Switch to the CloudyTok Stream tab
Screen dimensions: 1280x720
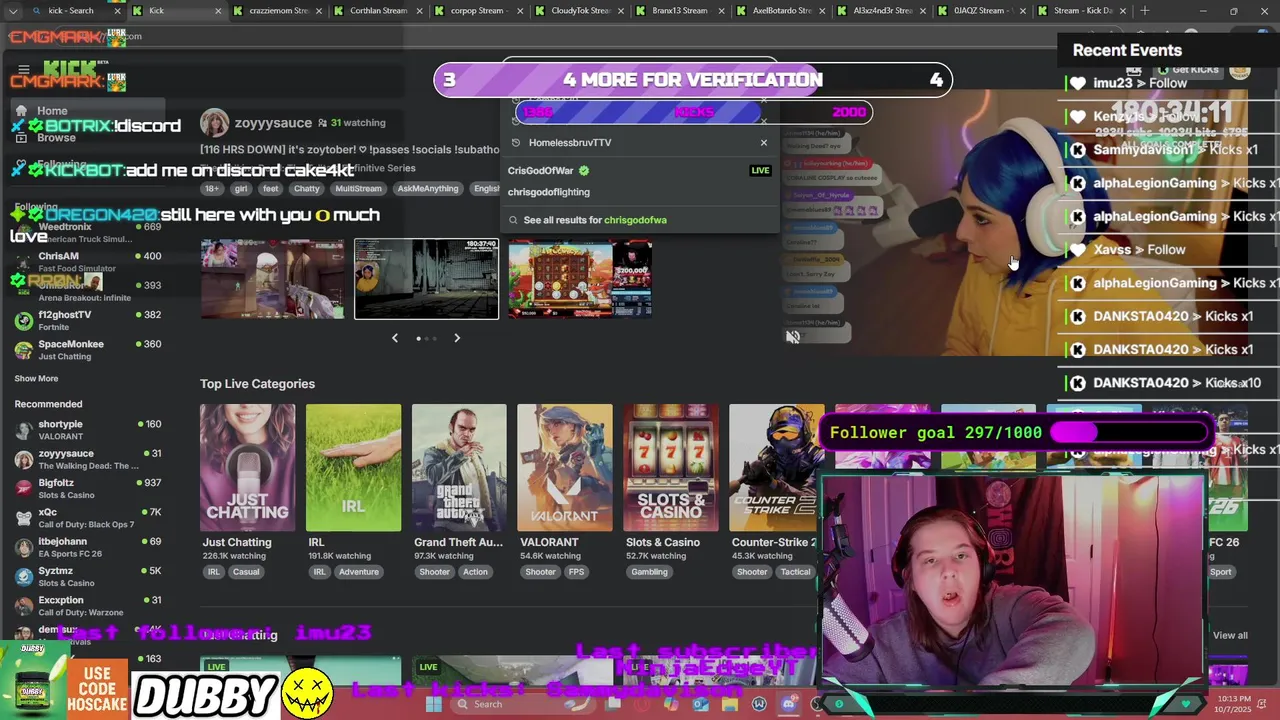(580, 11)
